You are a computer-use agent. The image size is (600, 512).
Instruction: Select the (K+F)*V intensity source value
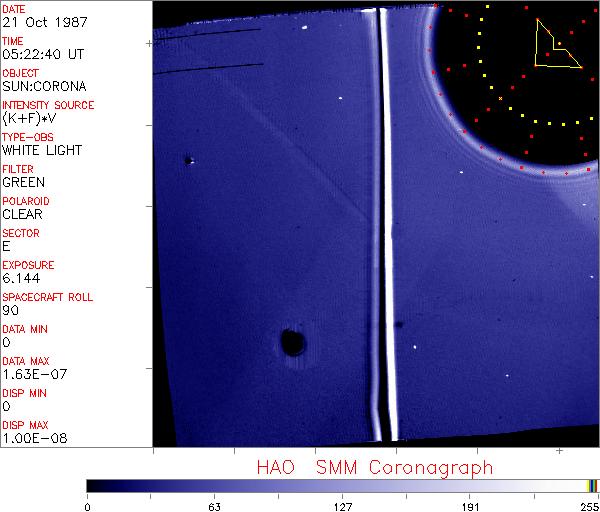[x=27, y=119]
